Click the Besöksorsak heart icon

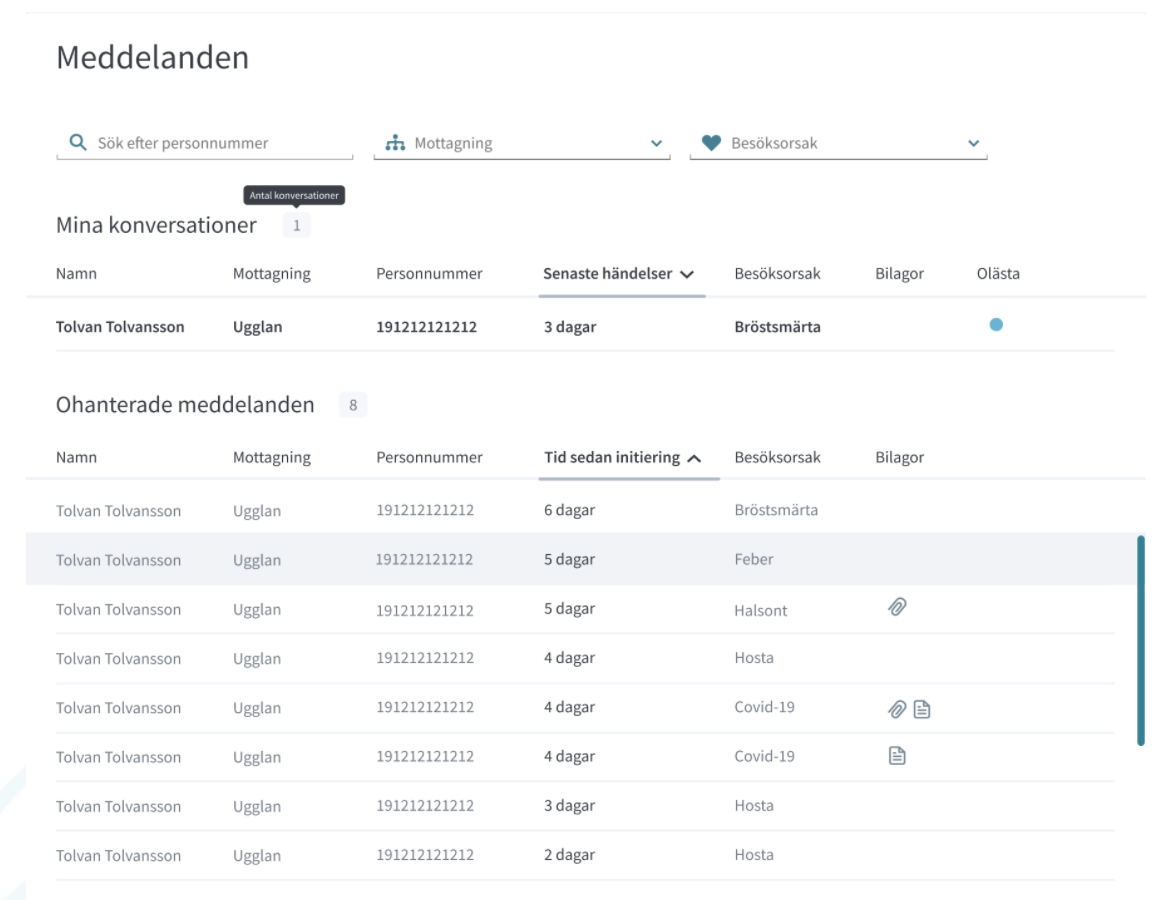tap(711, 142)
